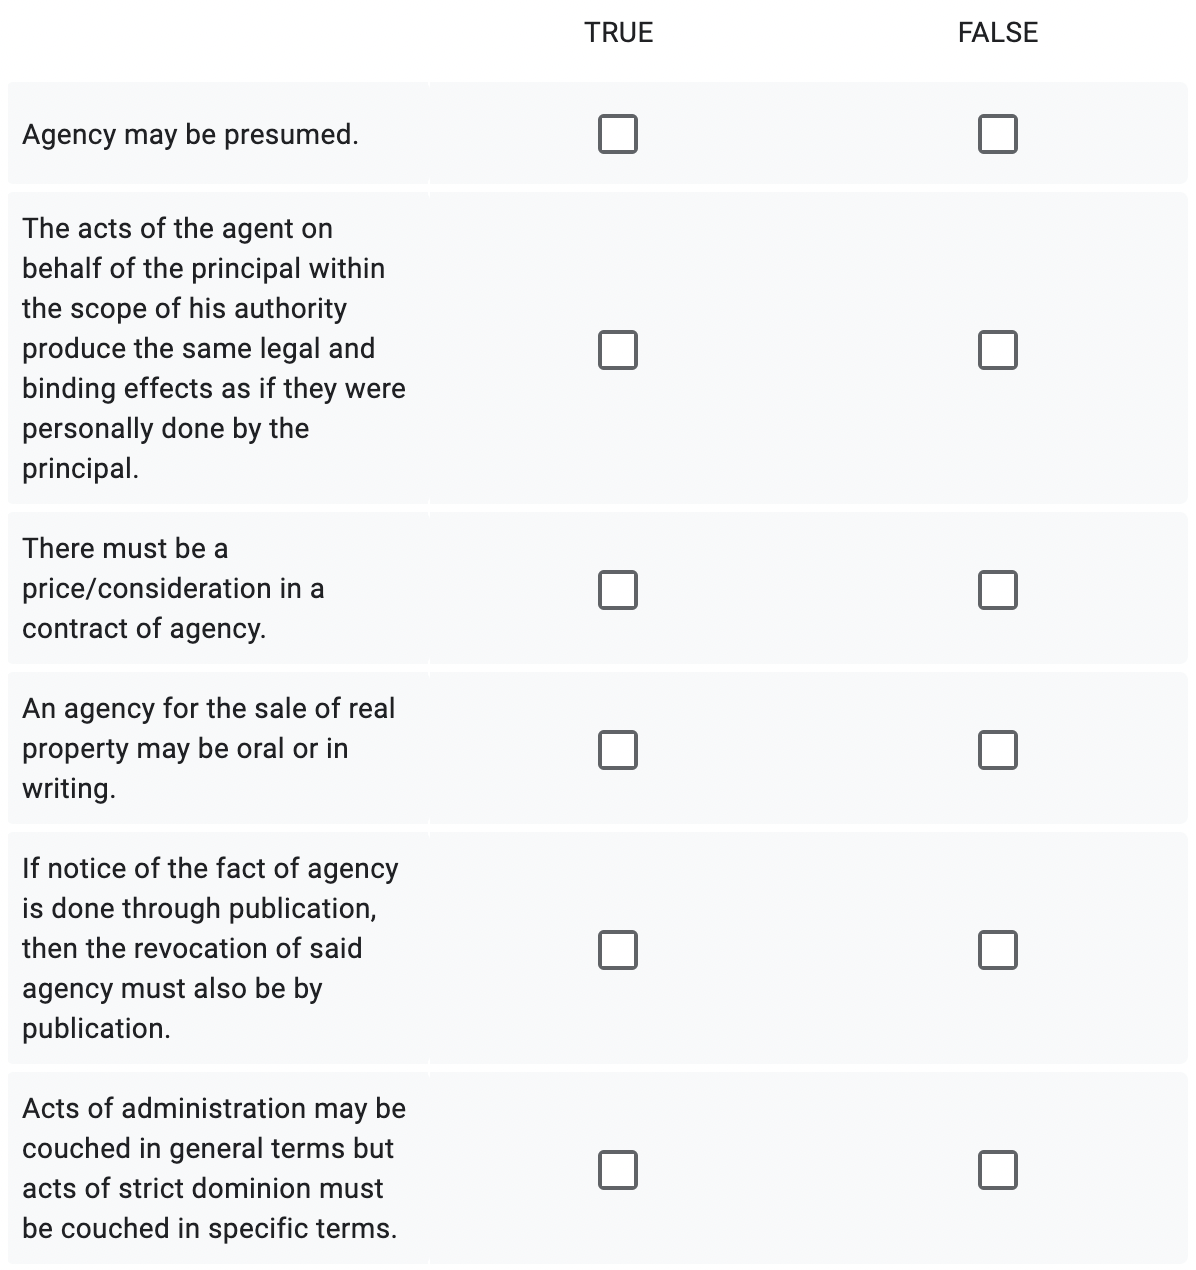The image size is (1196, 1270).
Task: Click the 'sale of real property' statement text
Action: point(208,748)
